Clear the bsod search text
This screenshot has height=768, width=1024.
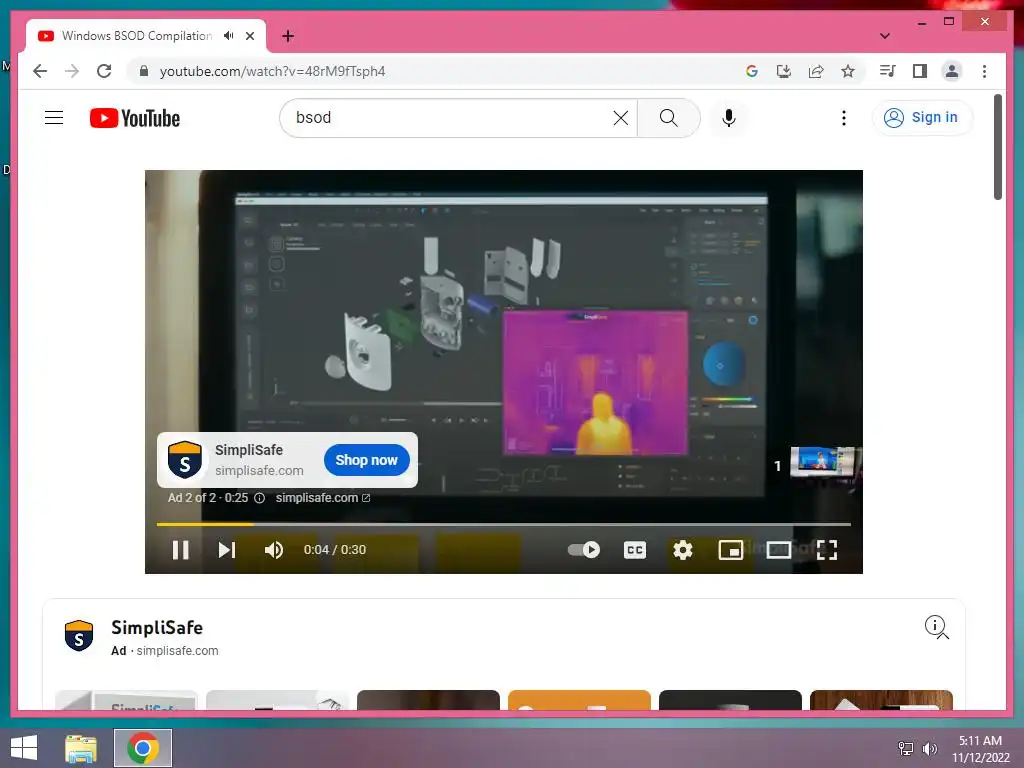point(621,118)
